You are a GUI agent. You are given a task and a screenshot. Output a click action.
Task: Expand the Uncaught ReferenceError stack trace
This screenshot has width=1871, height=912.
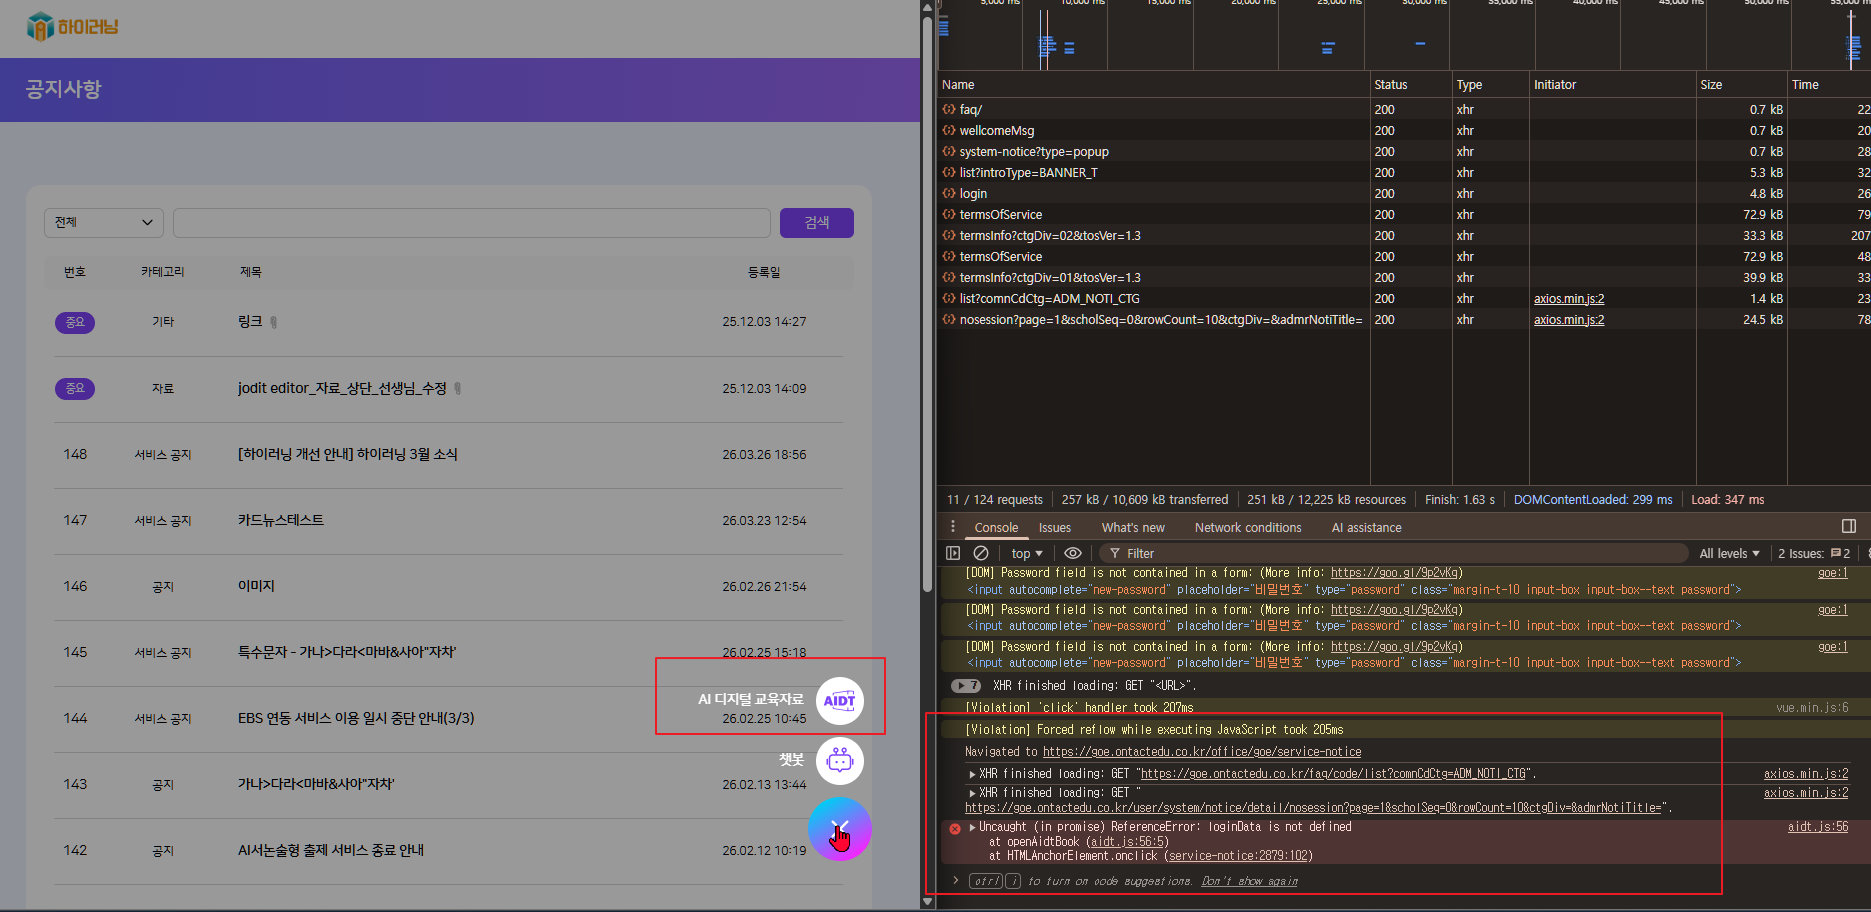[972, 827]
